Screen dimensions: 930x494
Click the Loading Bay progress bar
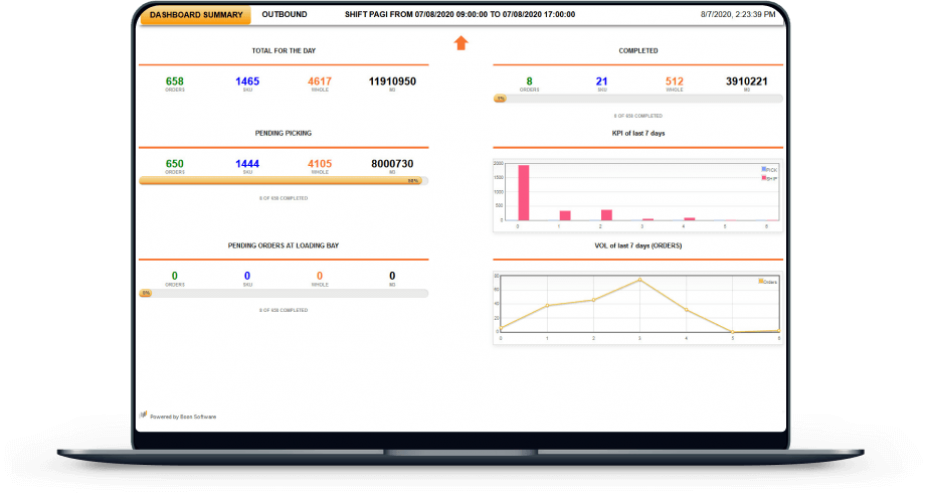[x=284, y=293]
